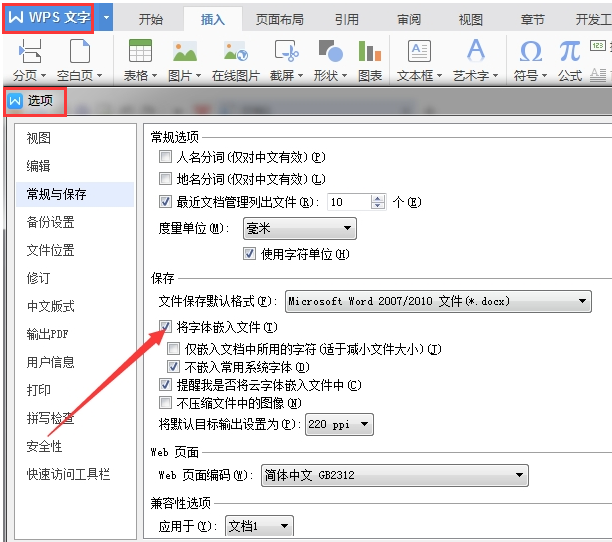Click the shapes (形状) icon
Screen dimensions: 612x542
click(x=330, y=51)
